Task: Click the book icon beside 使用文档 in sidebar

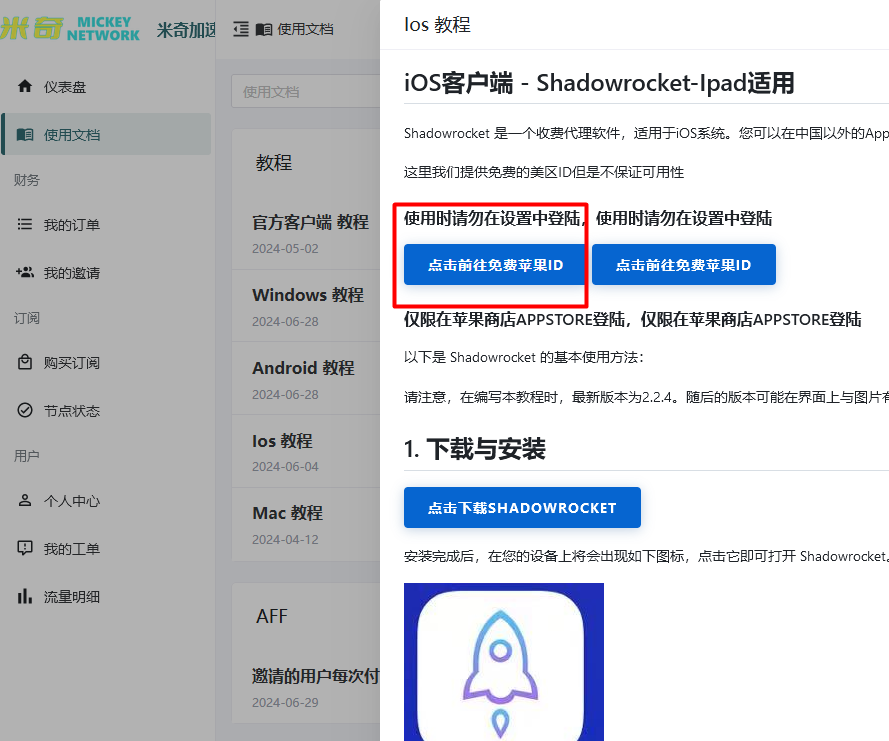Action: [x=25, y=134]
